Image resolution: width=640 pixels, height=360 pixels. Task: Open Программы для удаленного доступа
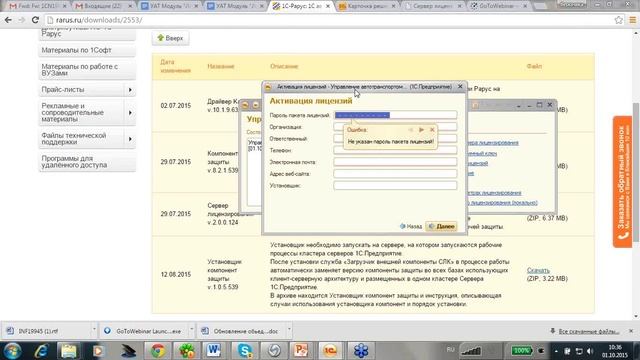point(87,162)
